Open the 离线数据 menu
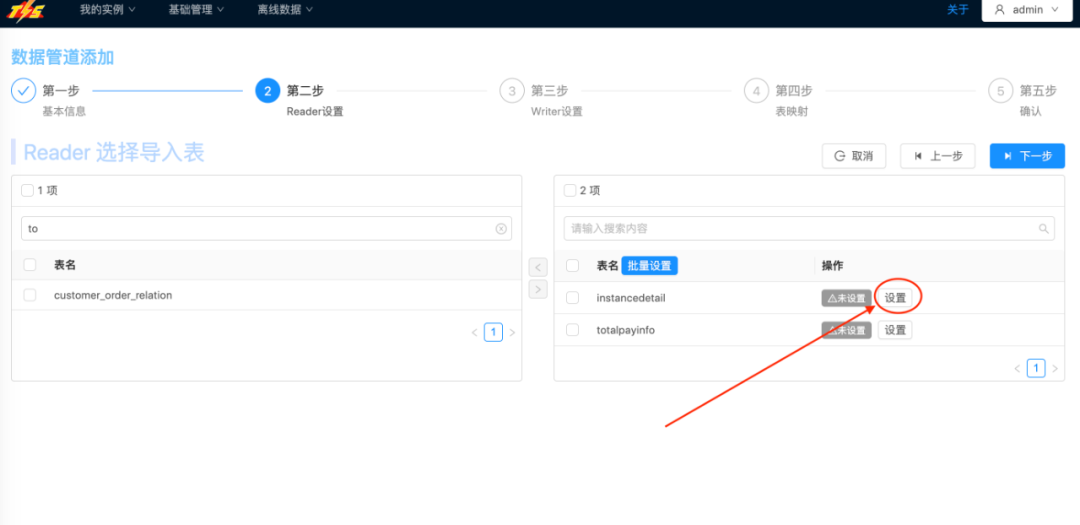 click(x=285, y=10)
